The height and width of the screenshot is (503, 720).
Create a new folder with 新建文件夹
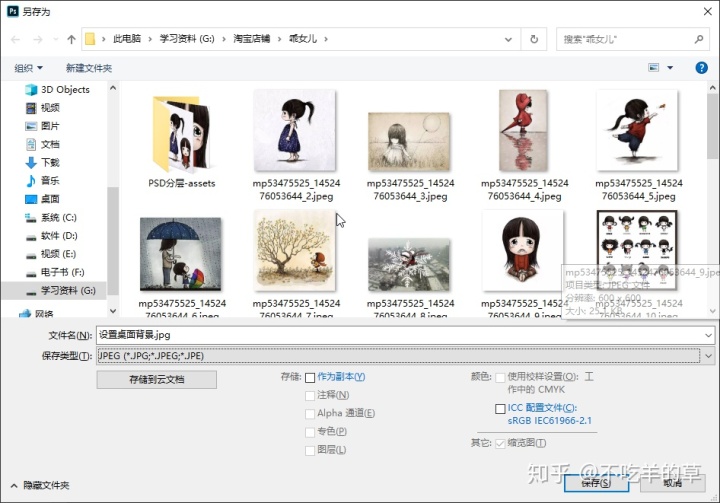tap(89, 68)
